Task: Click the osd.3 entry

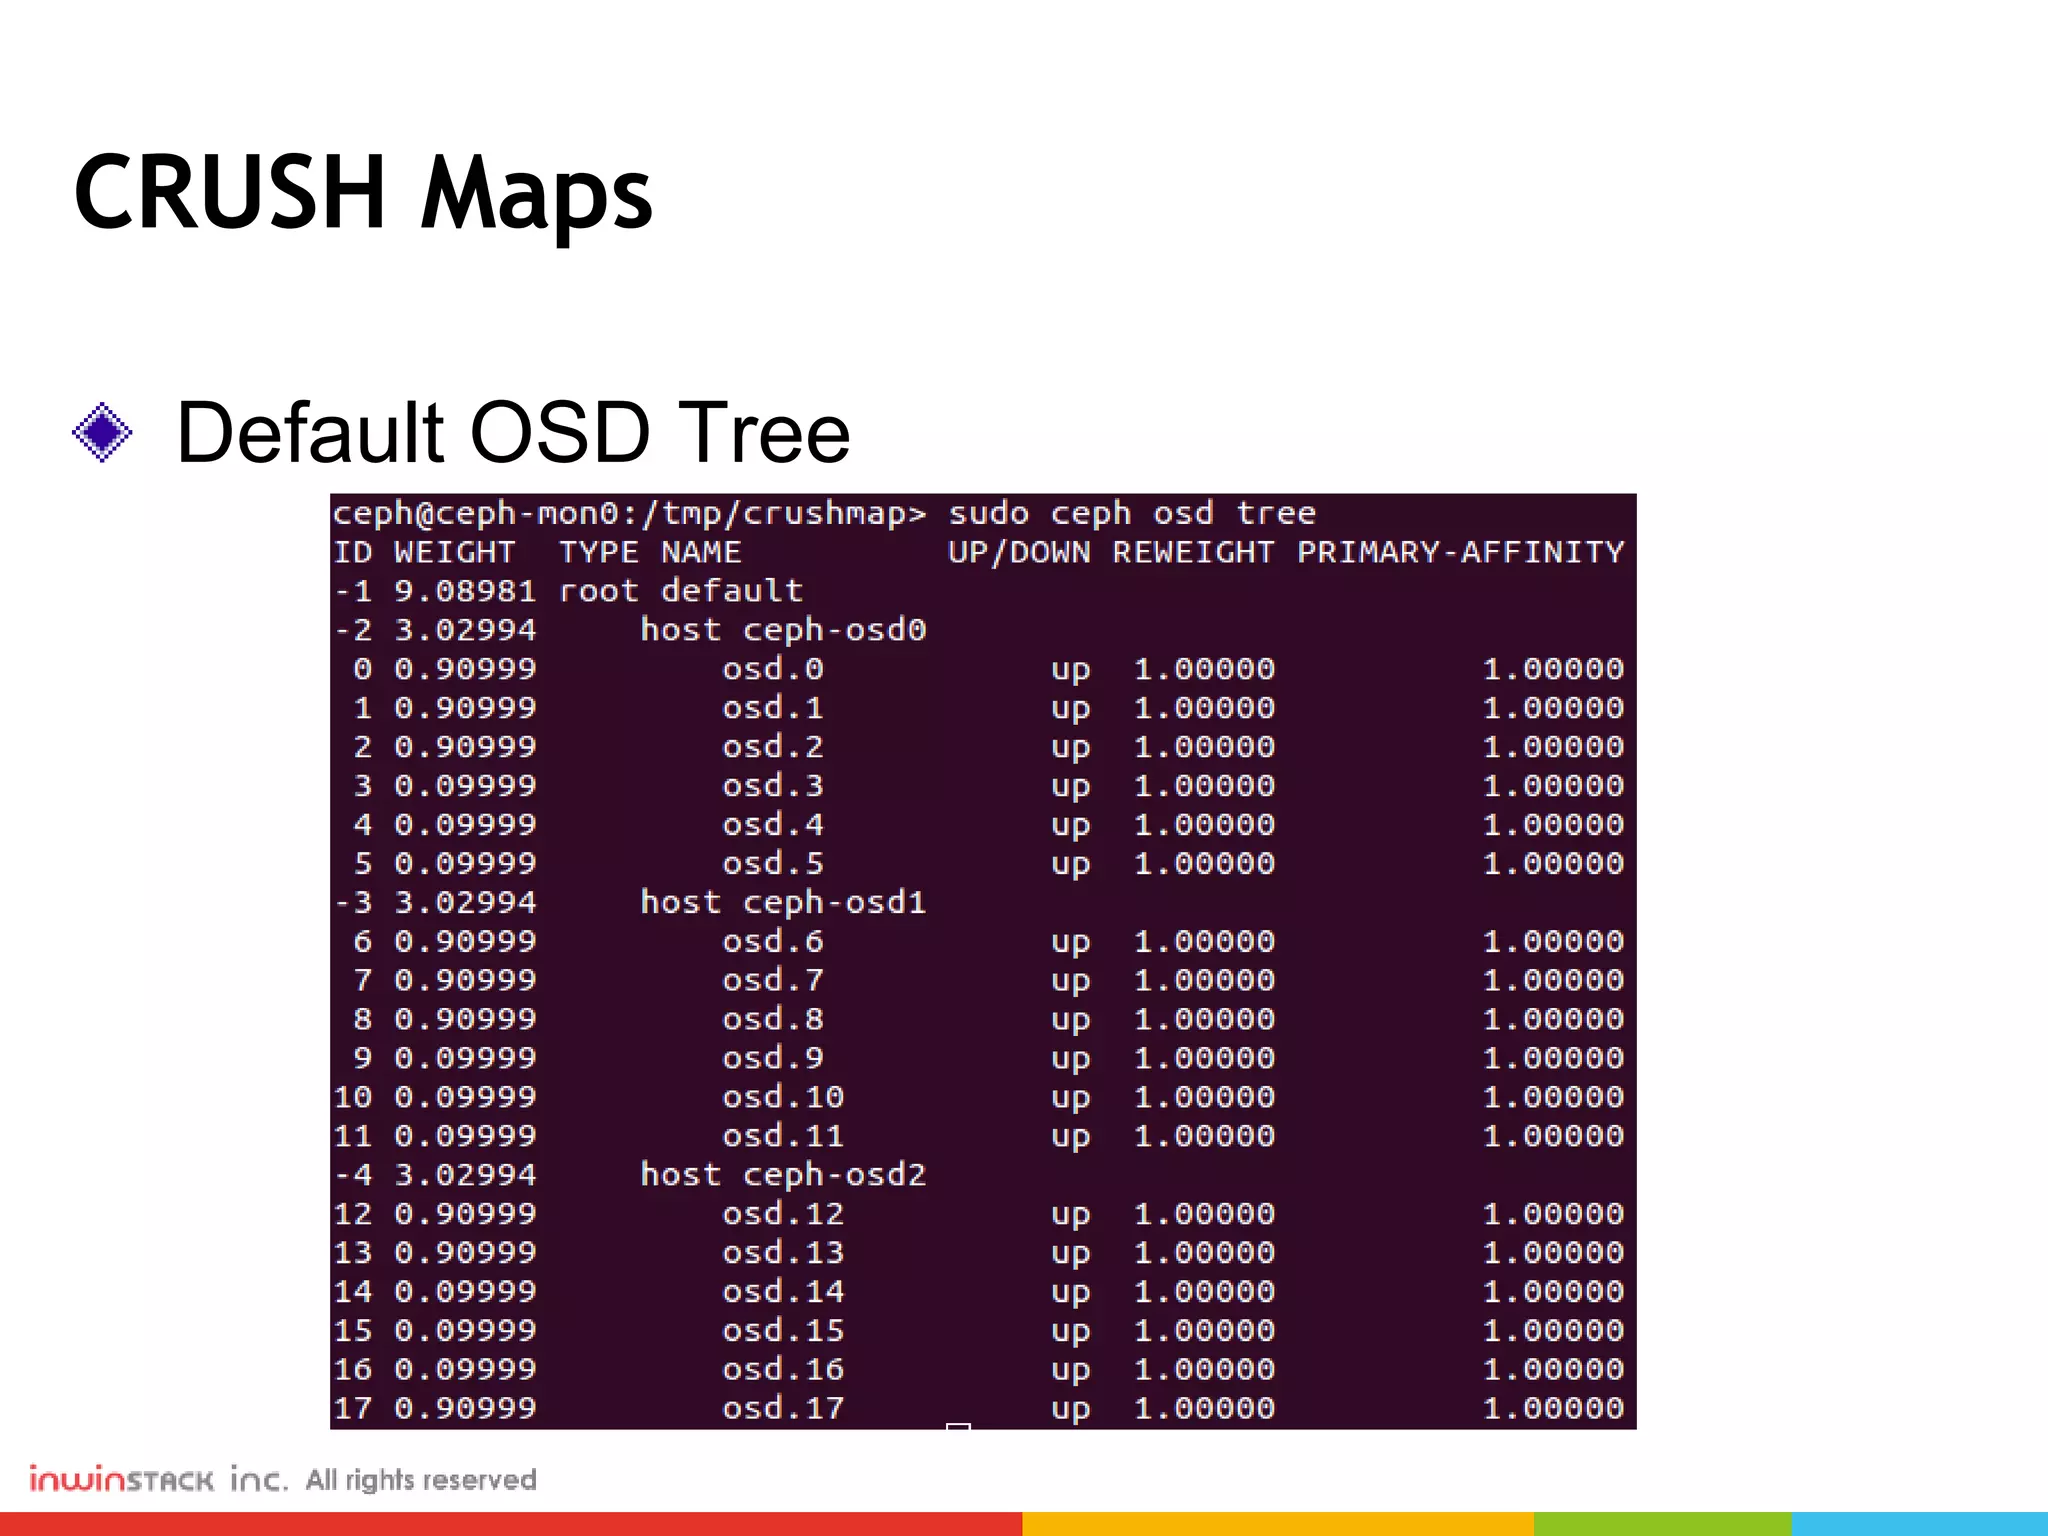Action: pos(773,786)
